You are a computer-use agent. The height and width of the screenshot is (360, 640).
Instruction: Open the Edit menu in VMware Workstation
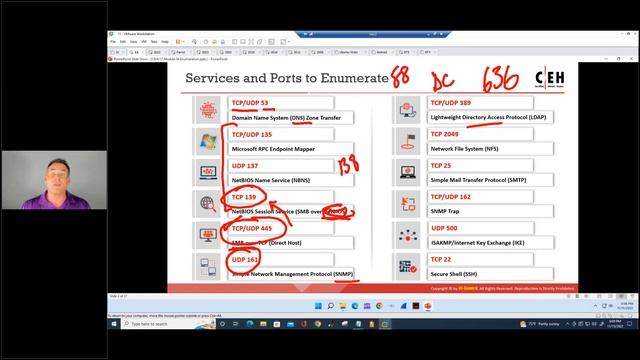coord(123,42)
